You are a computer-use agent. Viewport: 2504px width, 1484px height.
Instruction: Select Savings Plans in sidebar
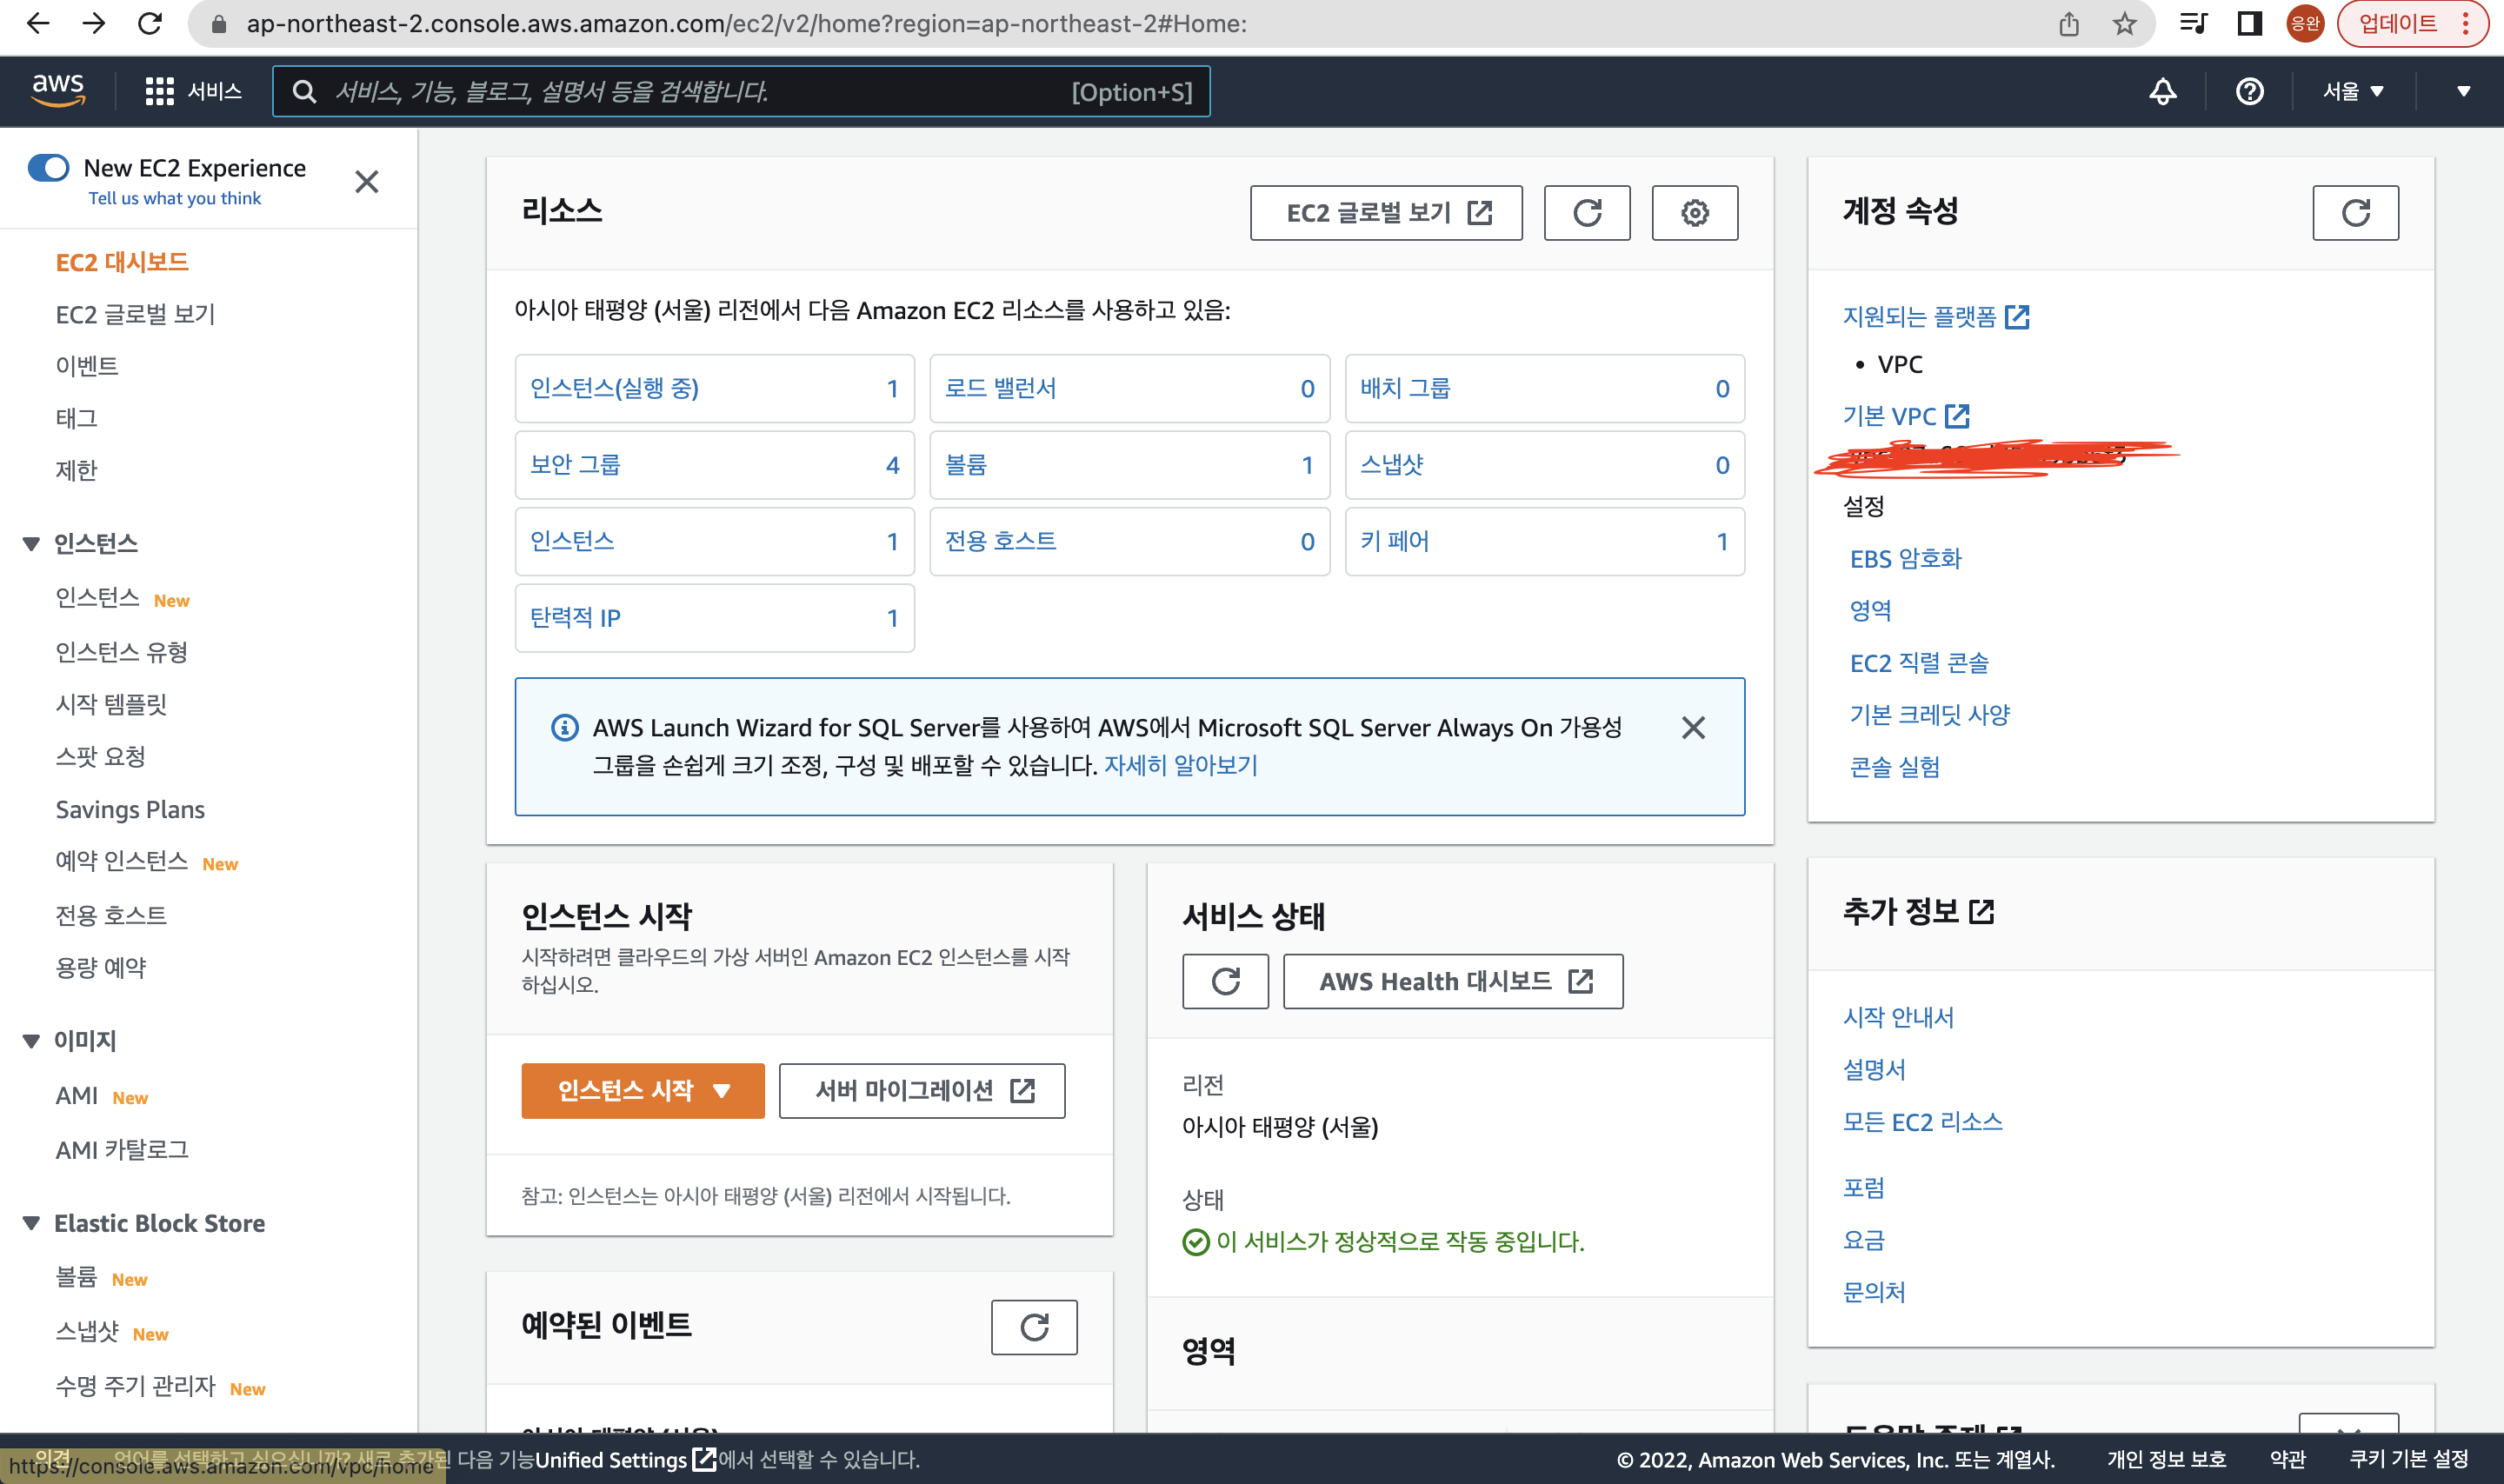click(130, 809)
